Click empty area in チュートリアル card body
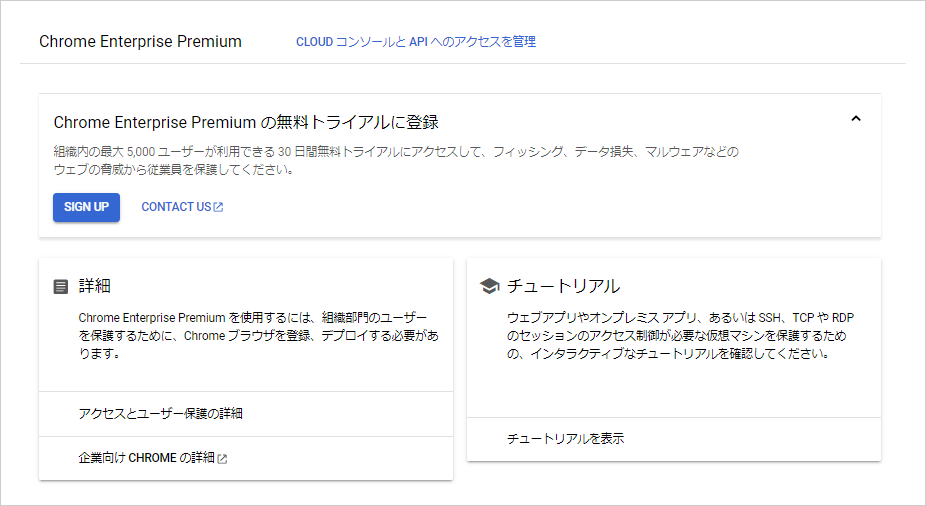Screen dimensions: 926x506 674,389
